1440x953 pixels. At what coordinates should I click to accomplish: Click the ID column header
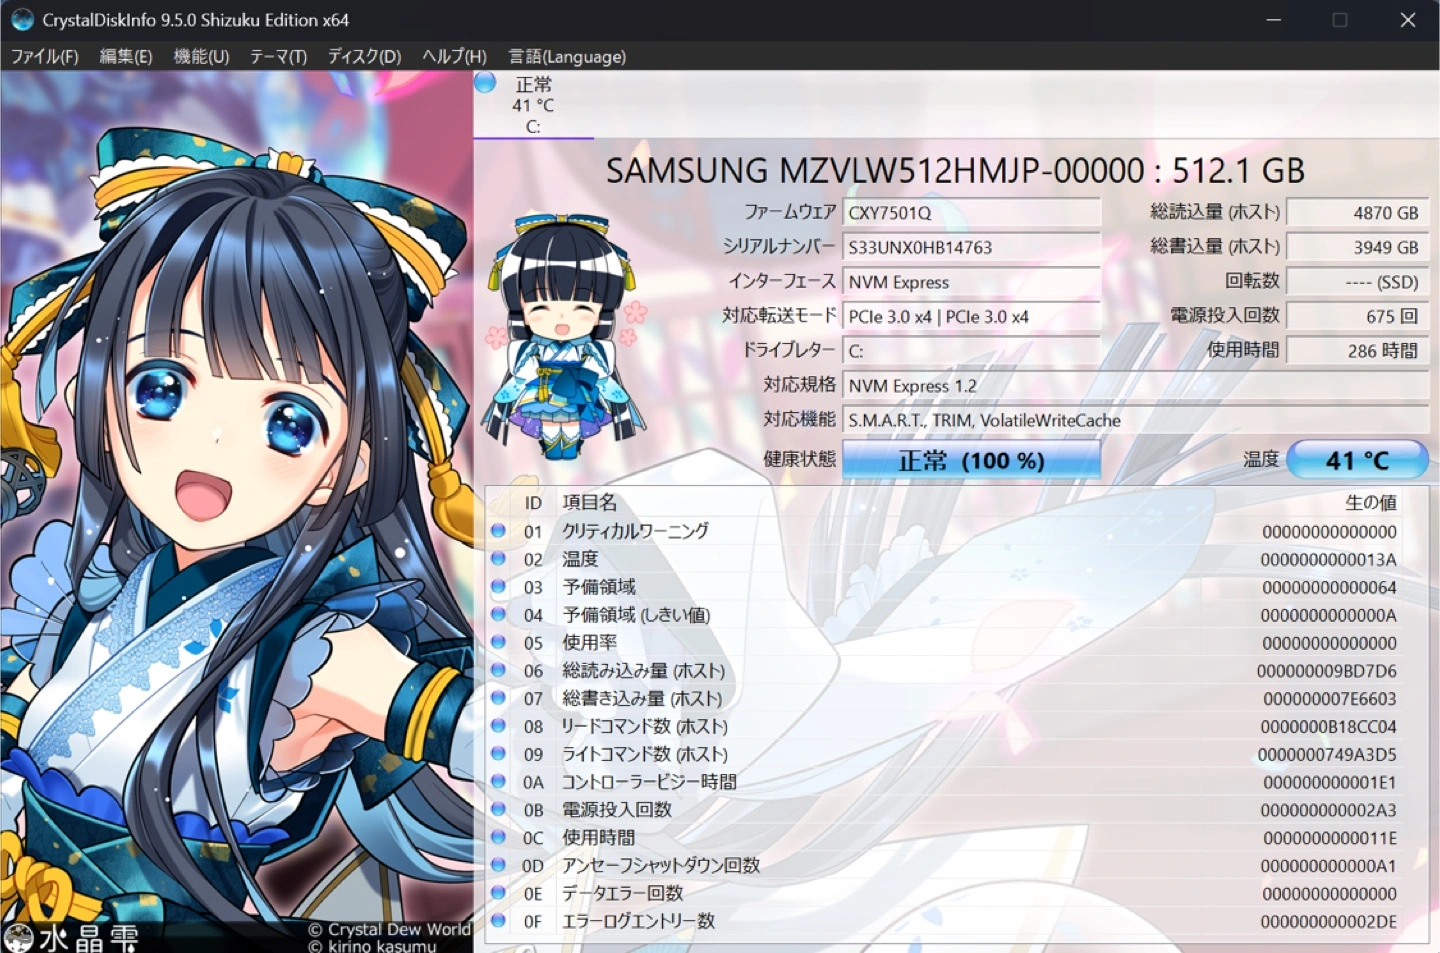533,503
